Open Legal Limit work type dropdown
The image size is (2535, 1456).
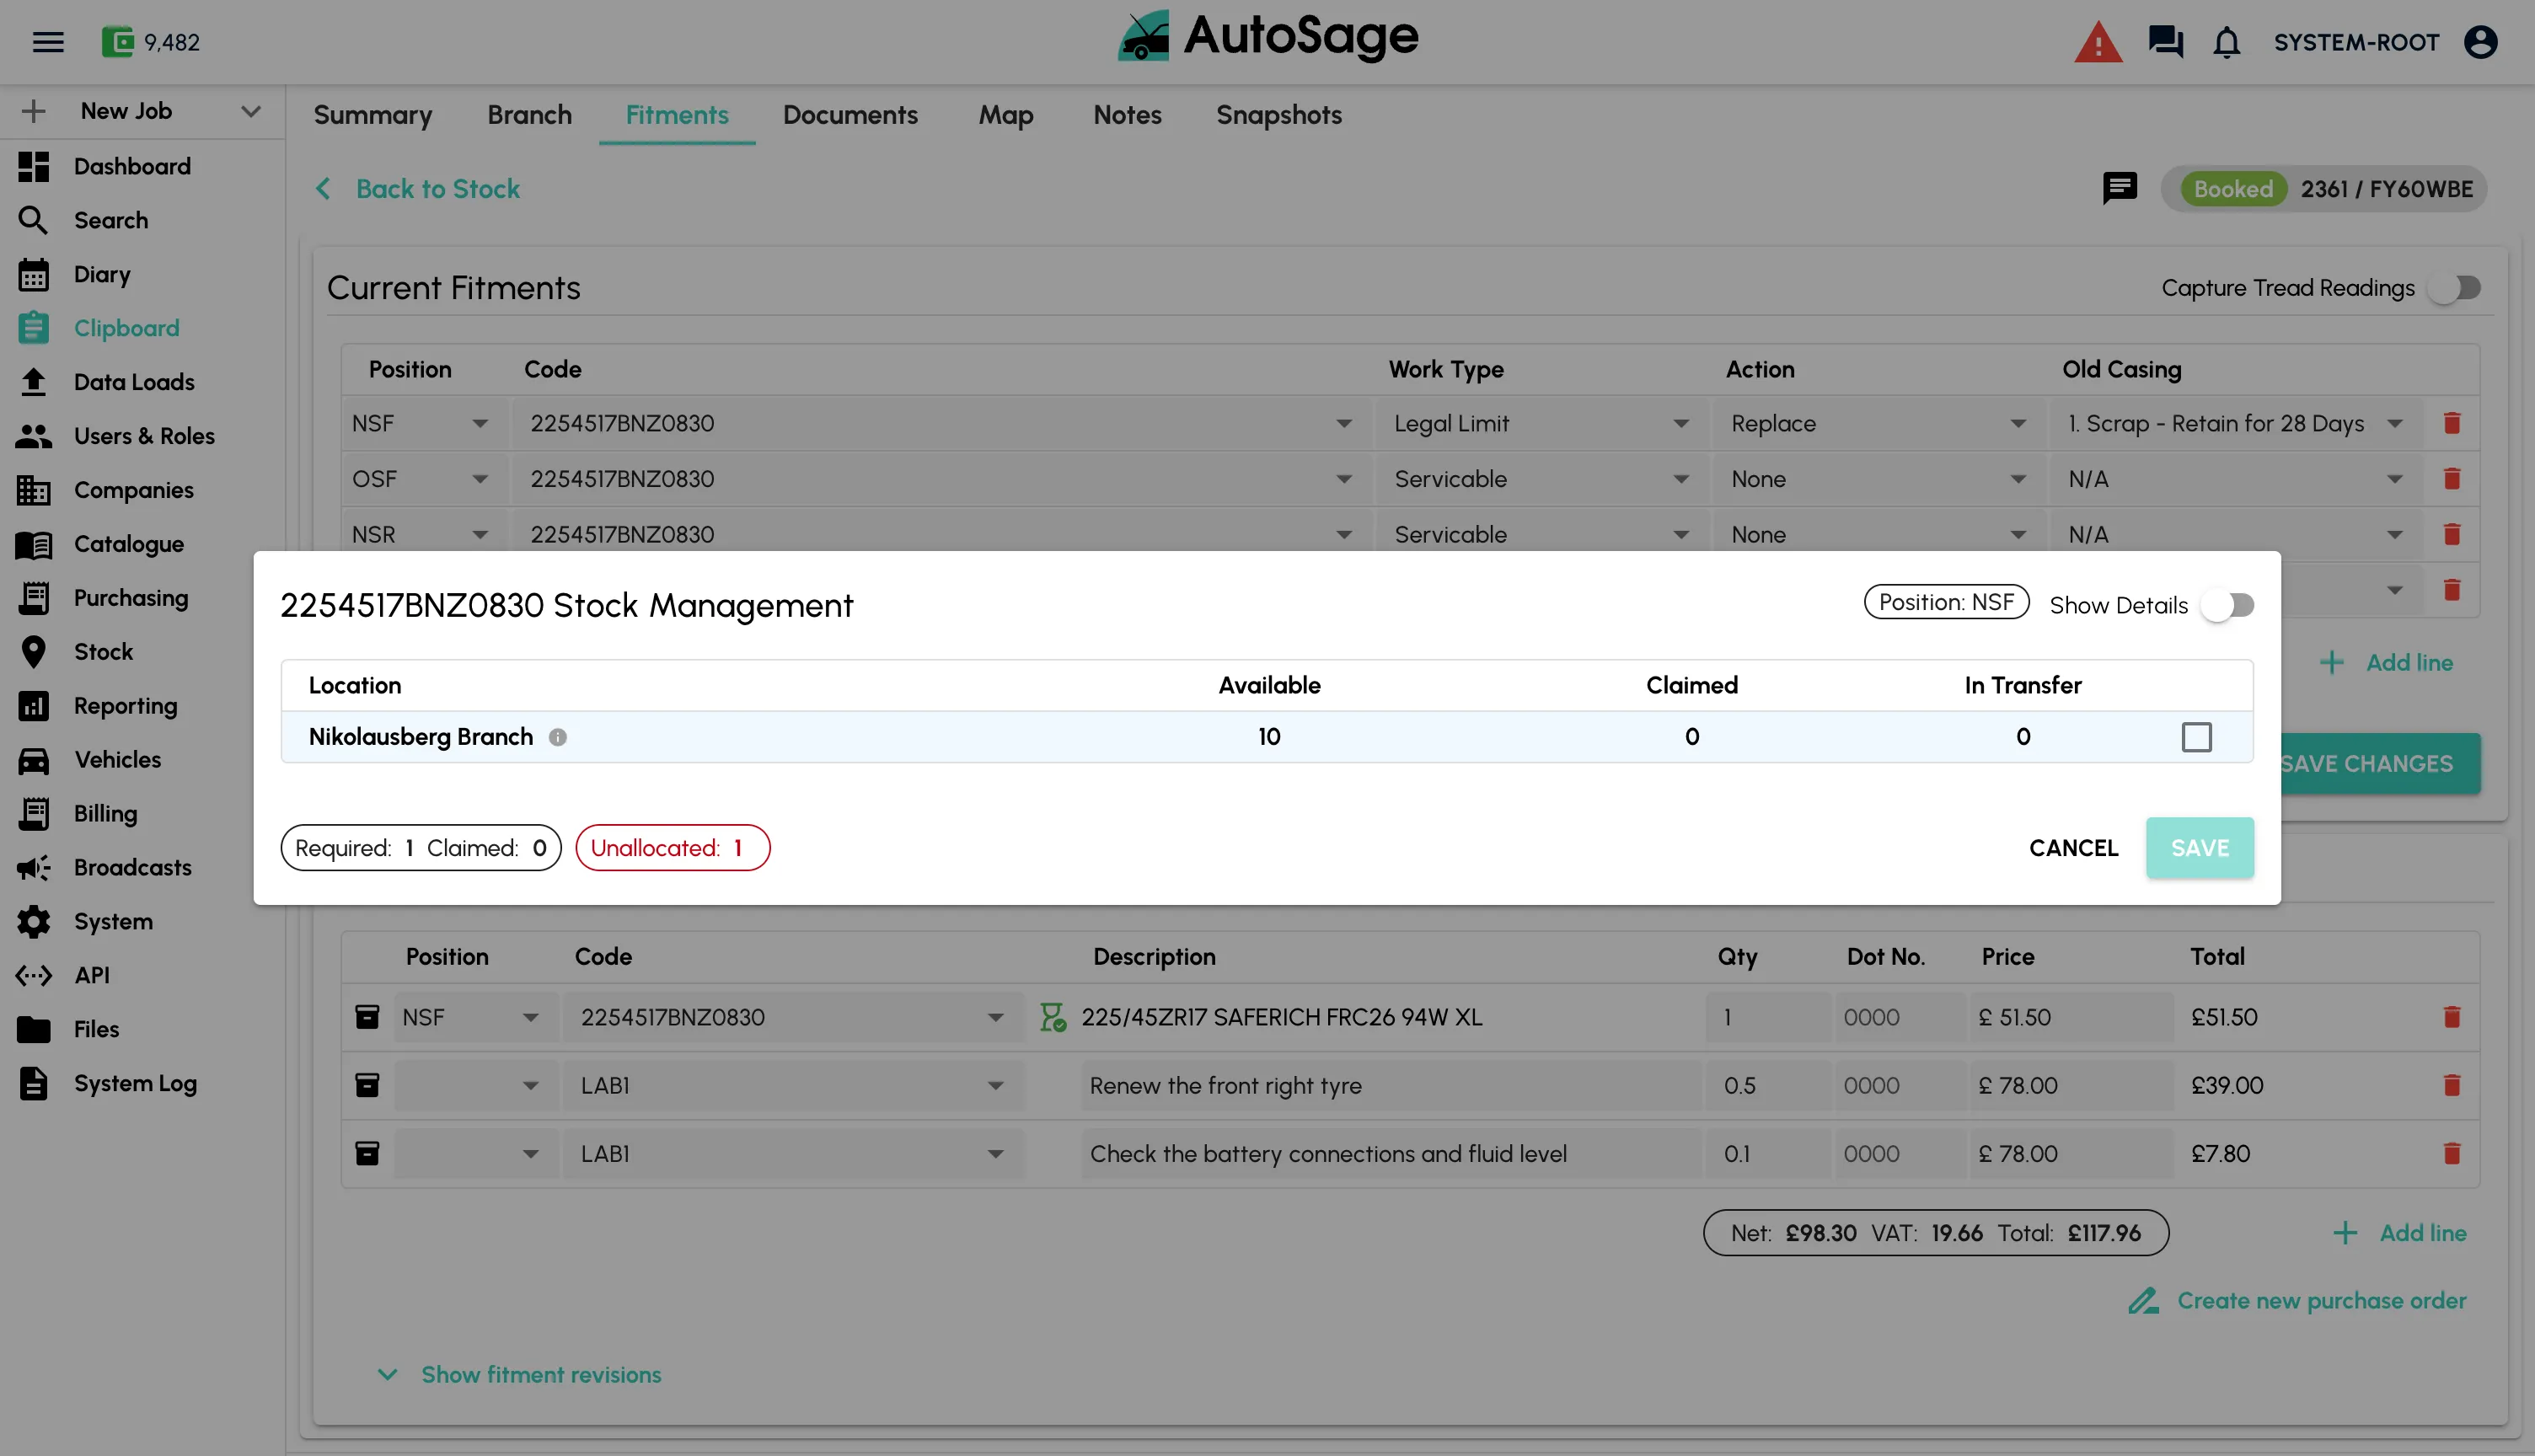tap(1543, 423)
